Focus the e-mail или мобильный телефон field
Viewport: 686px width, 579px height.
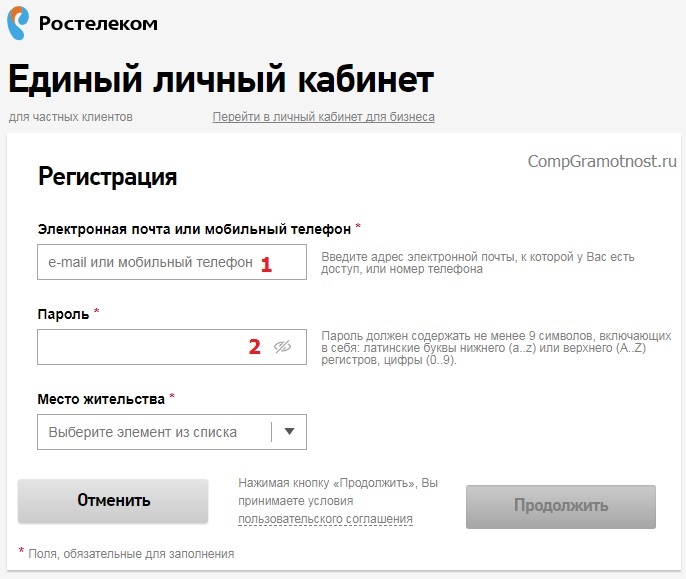tap(172, 262)
